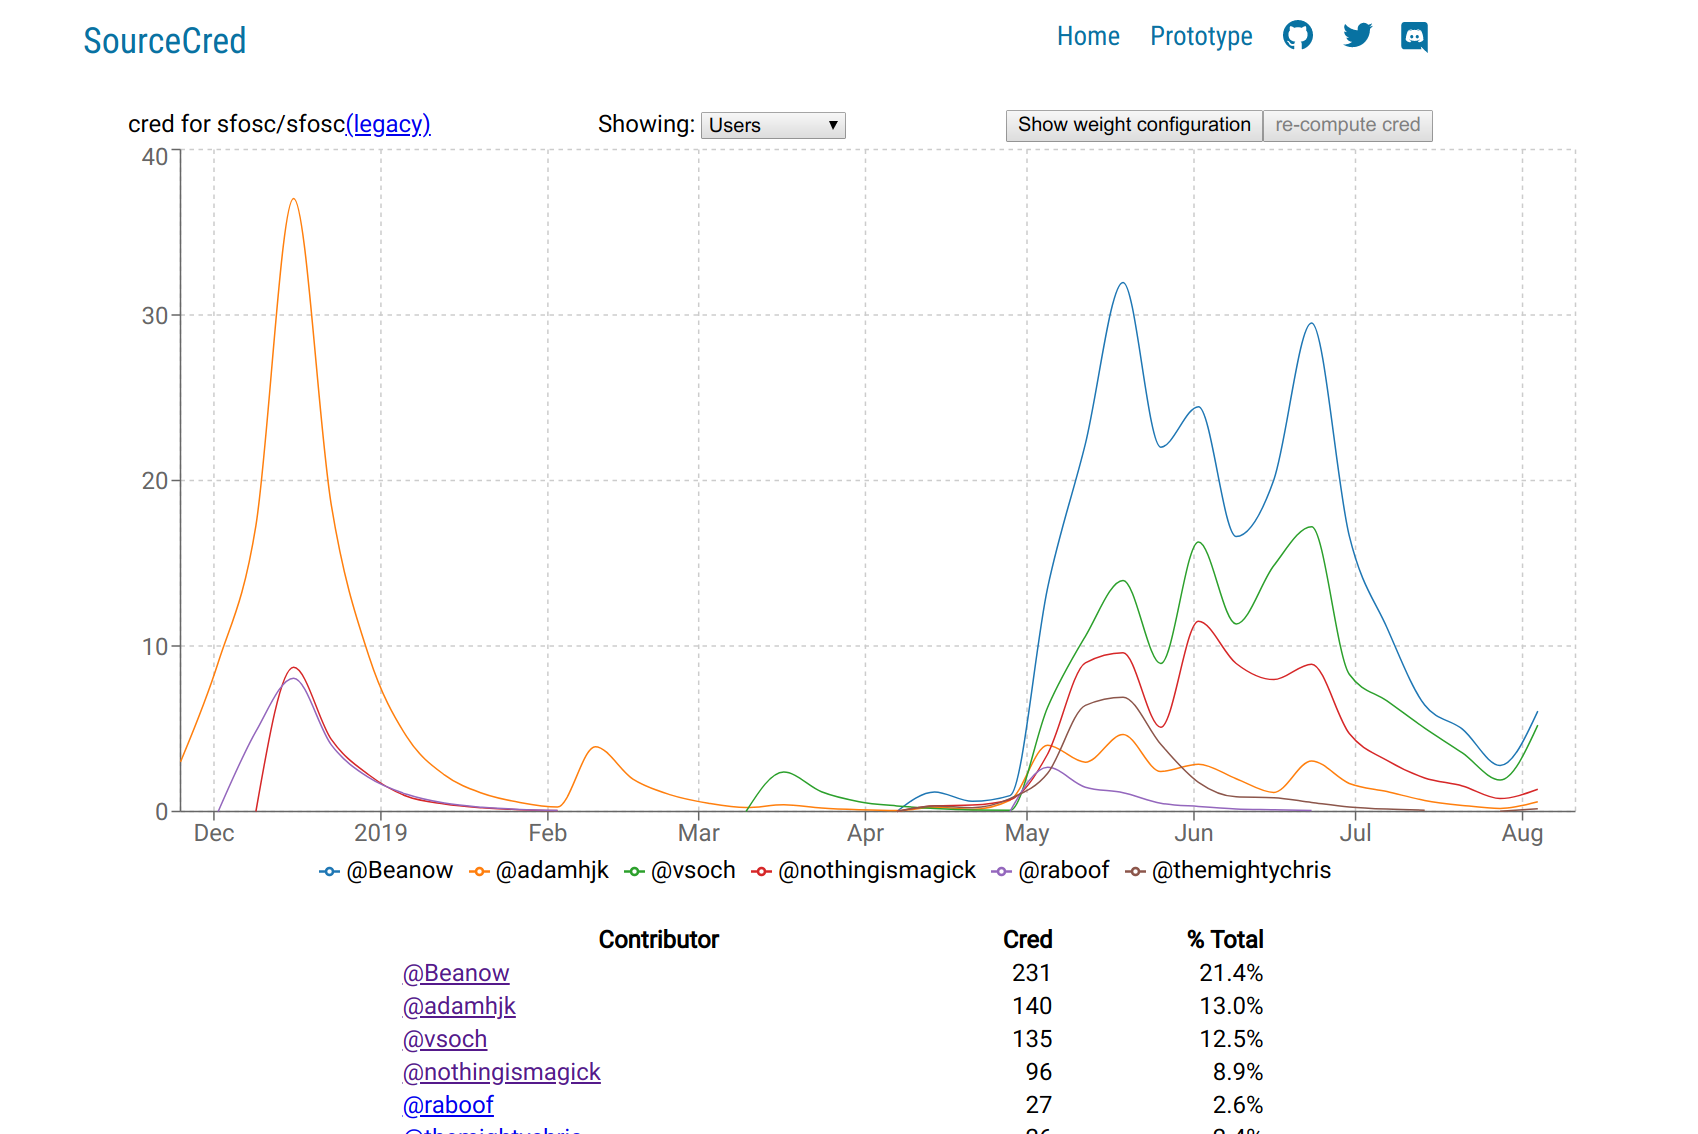Click the Cred column header
1698x1134 pixels.
[x=1028, y=940]
